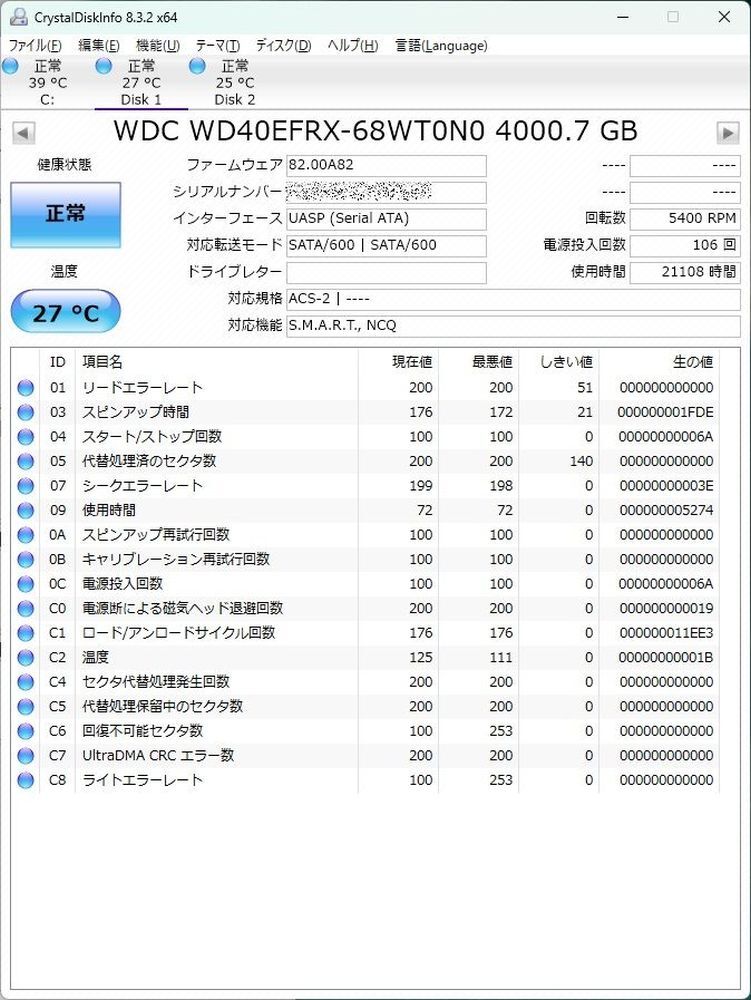Click status icon for ID C8 ライトエラーレート
This screenshot has height=1000, width=751.
[26, 781]
